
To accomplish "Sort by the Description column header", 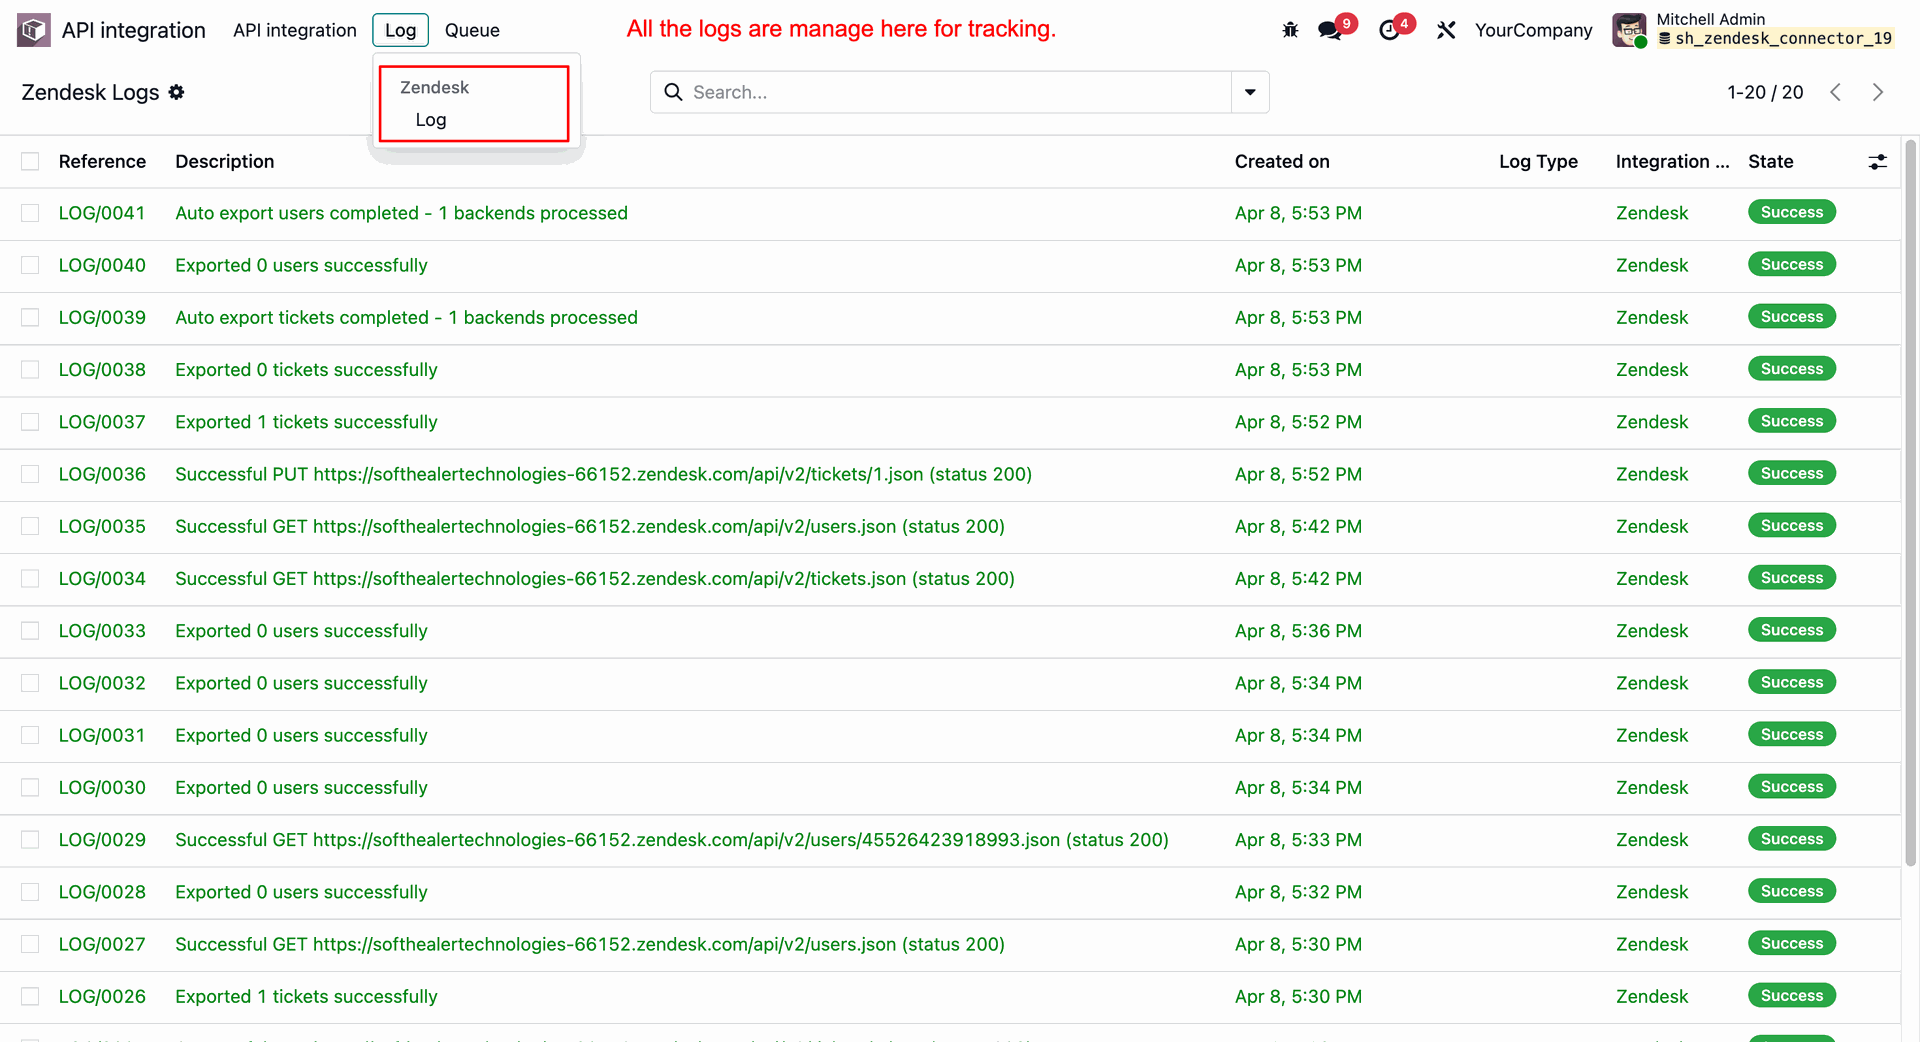I will [x=224, y=162].
